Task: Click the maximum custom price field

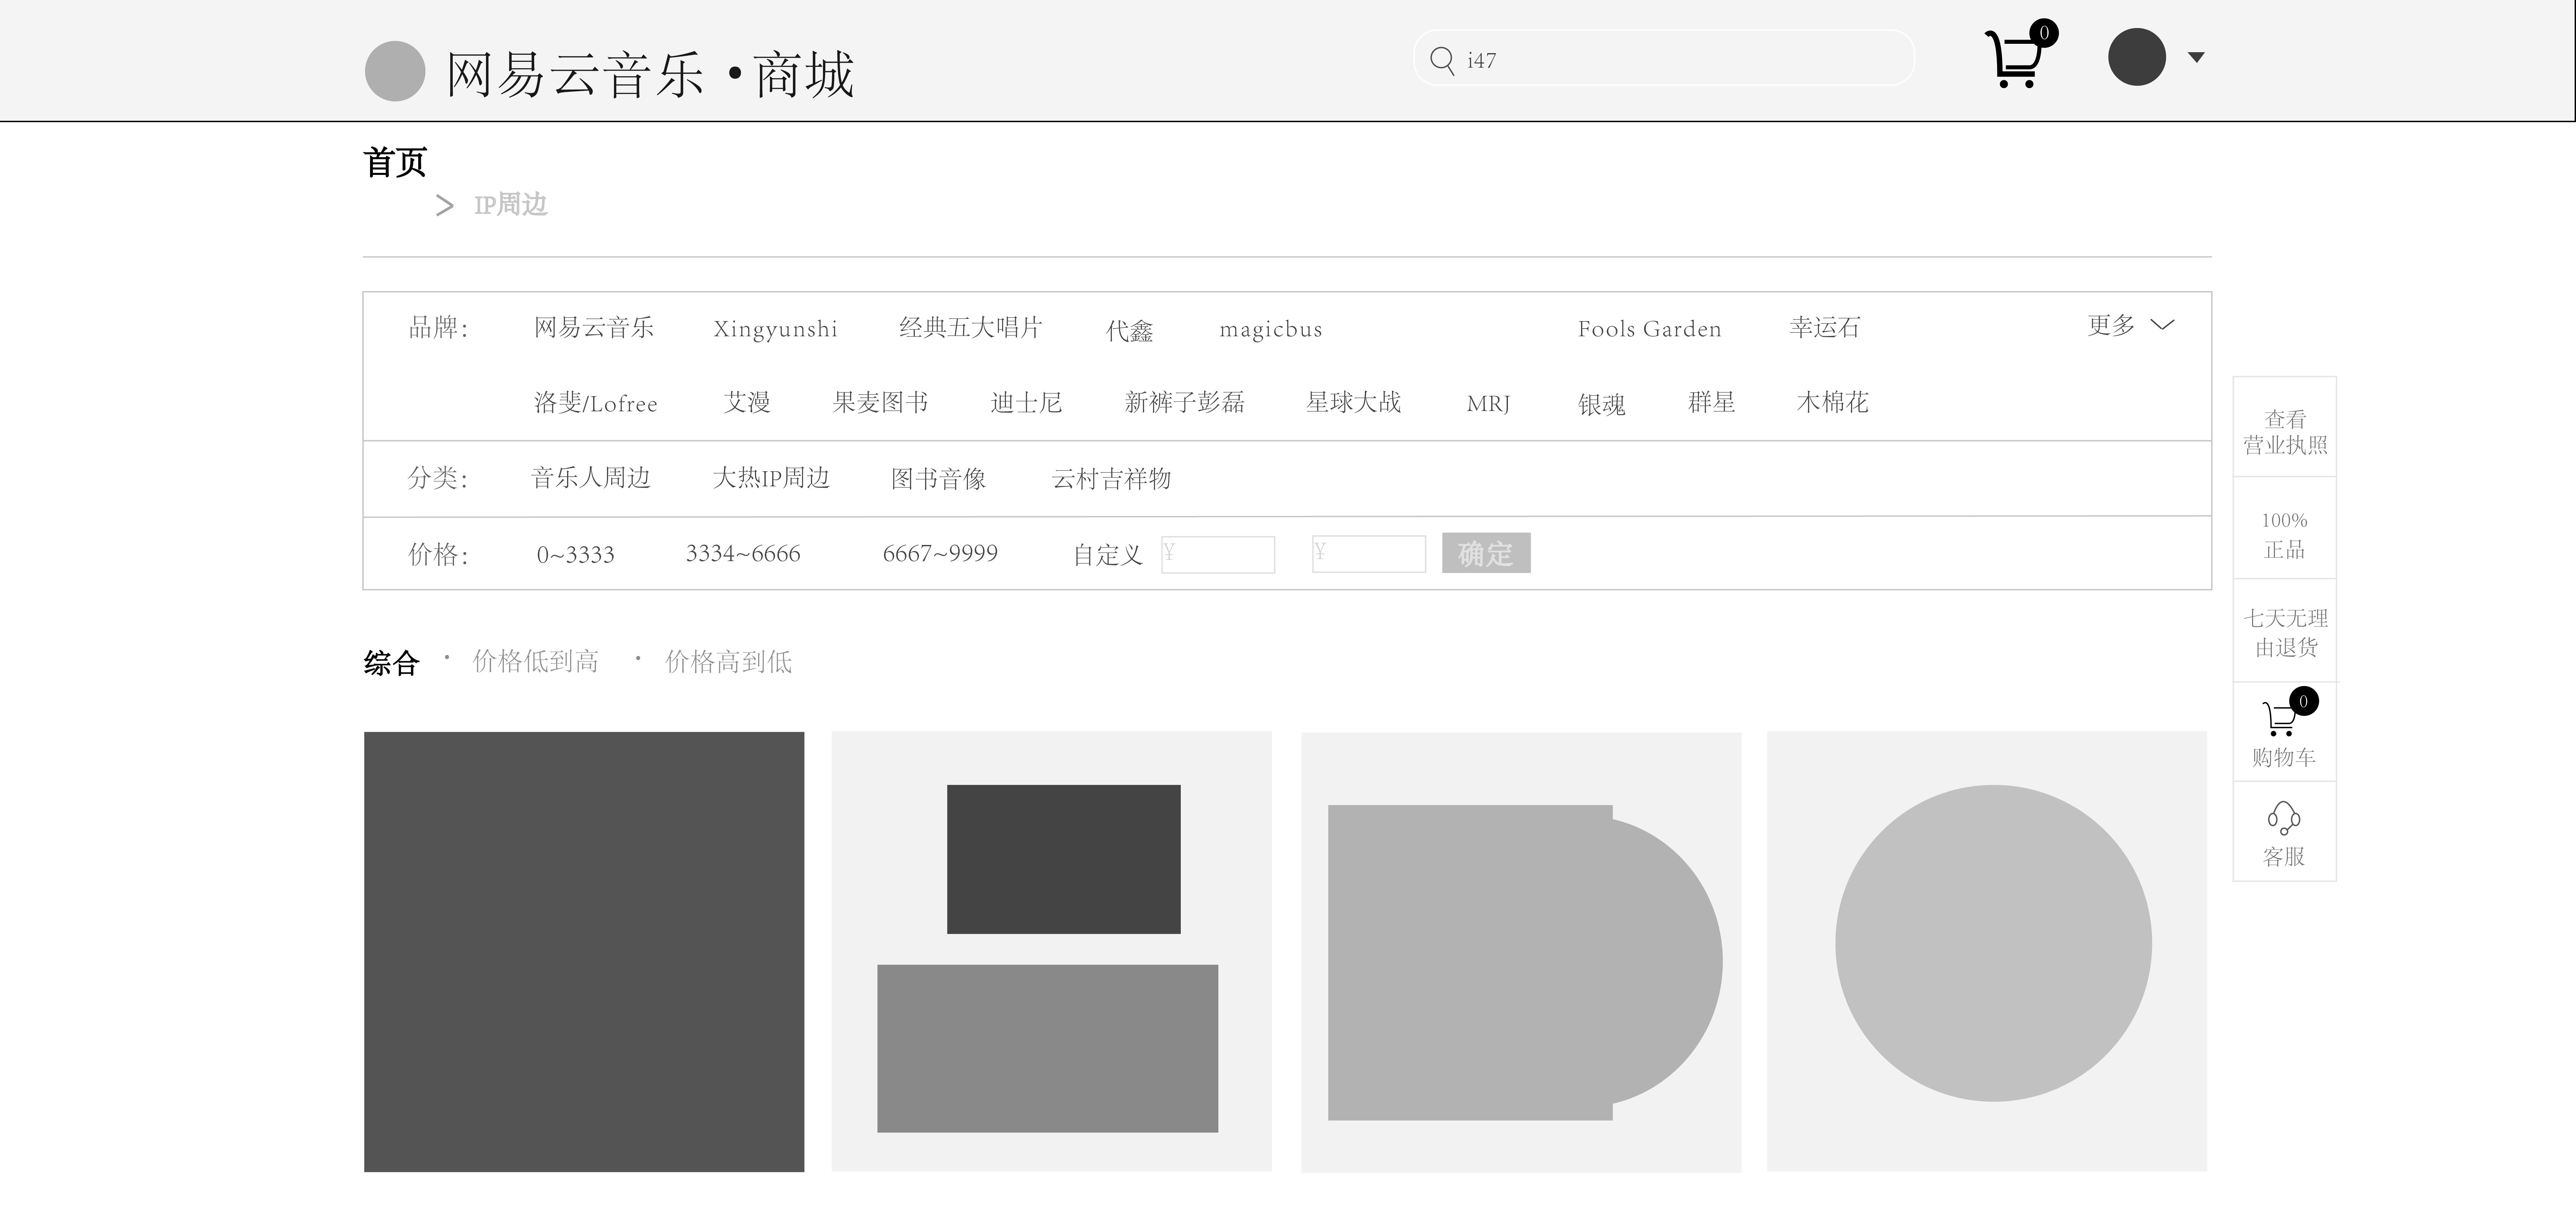Action: 1369,554
